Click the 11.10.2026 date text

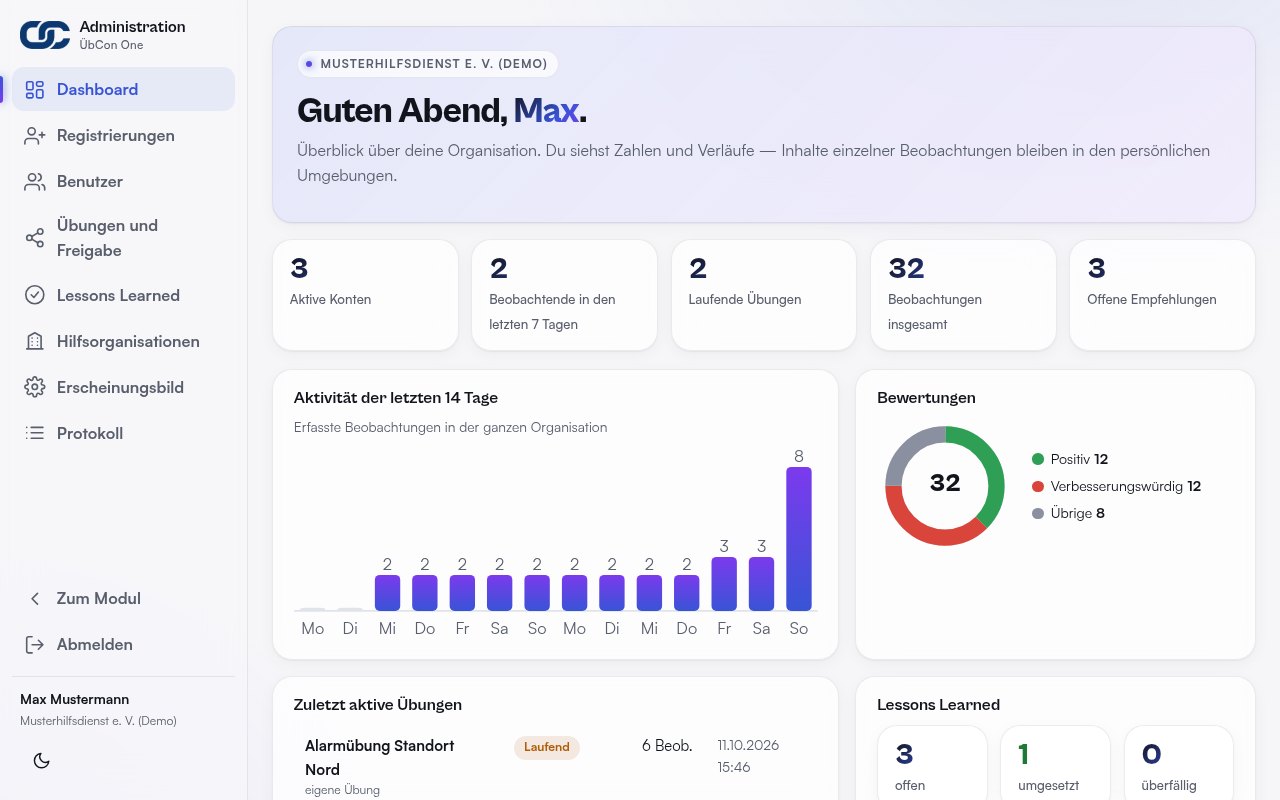click(748, 746)
